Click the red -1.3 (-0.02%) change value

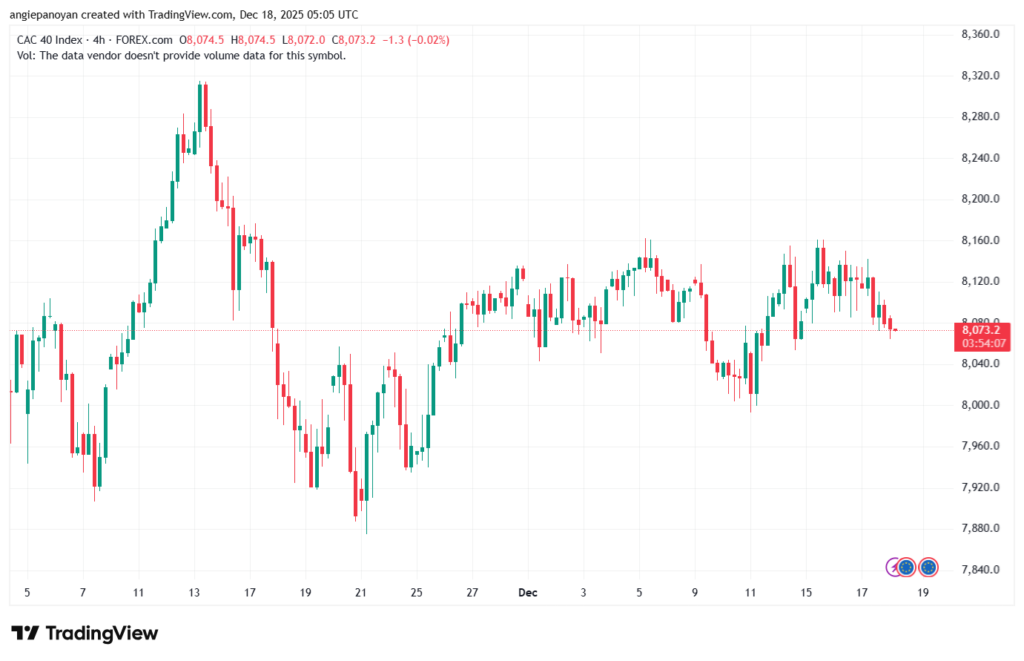pos(415,40)
